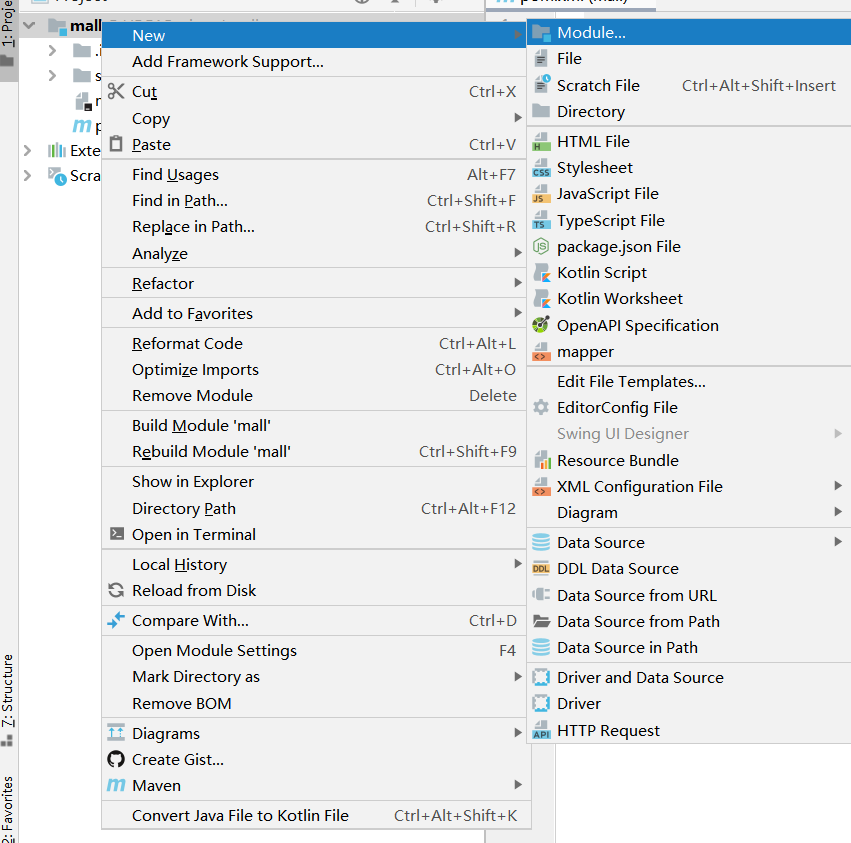
Task: Click the mapper template icon
Action: tap(541, 352)
